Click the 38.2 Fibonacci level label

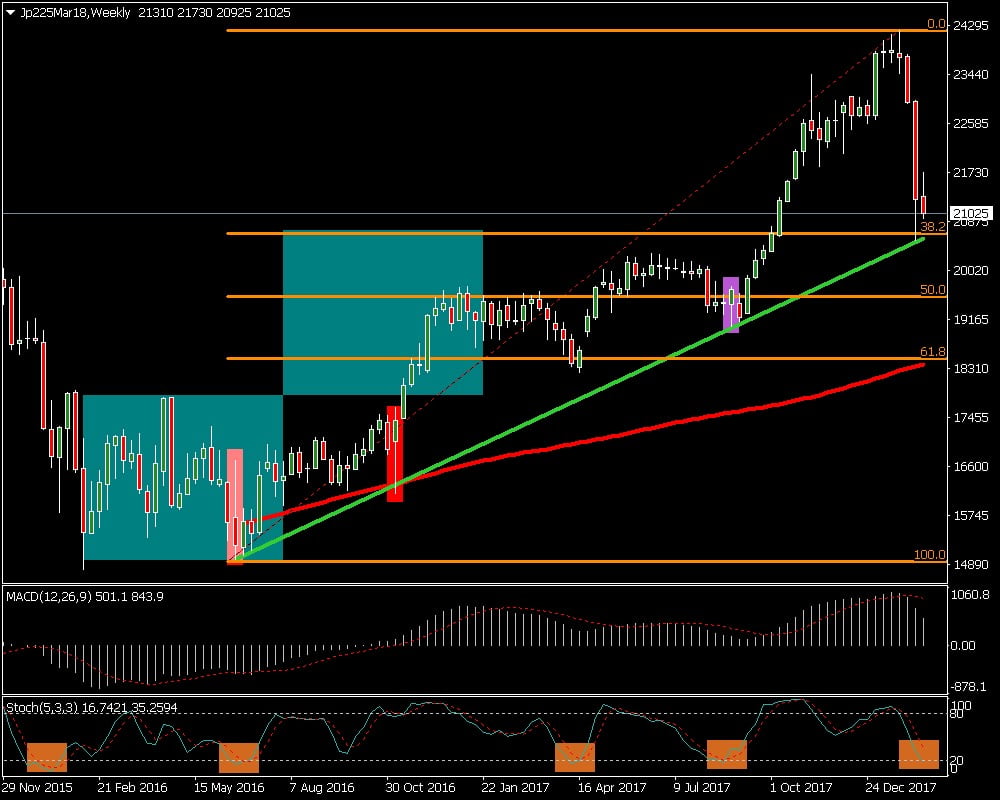(932, 227)
